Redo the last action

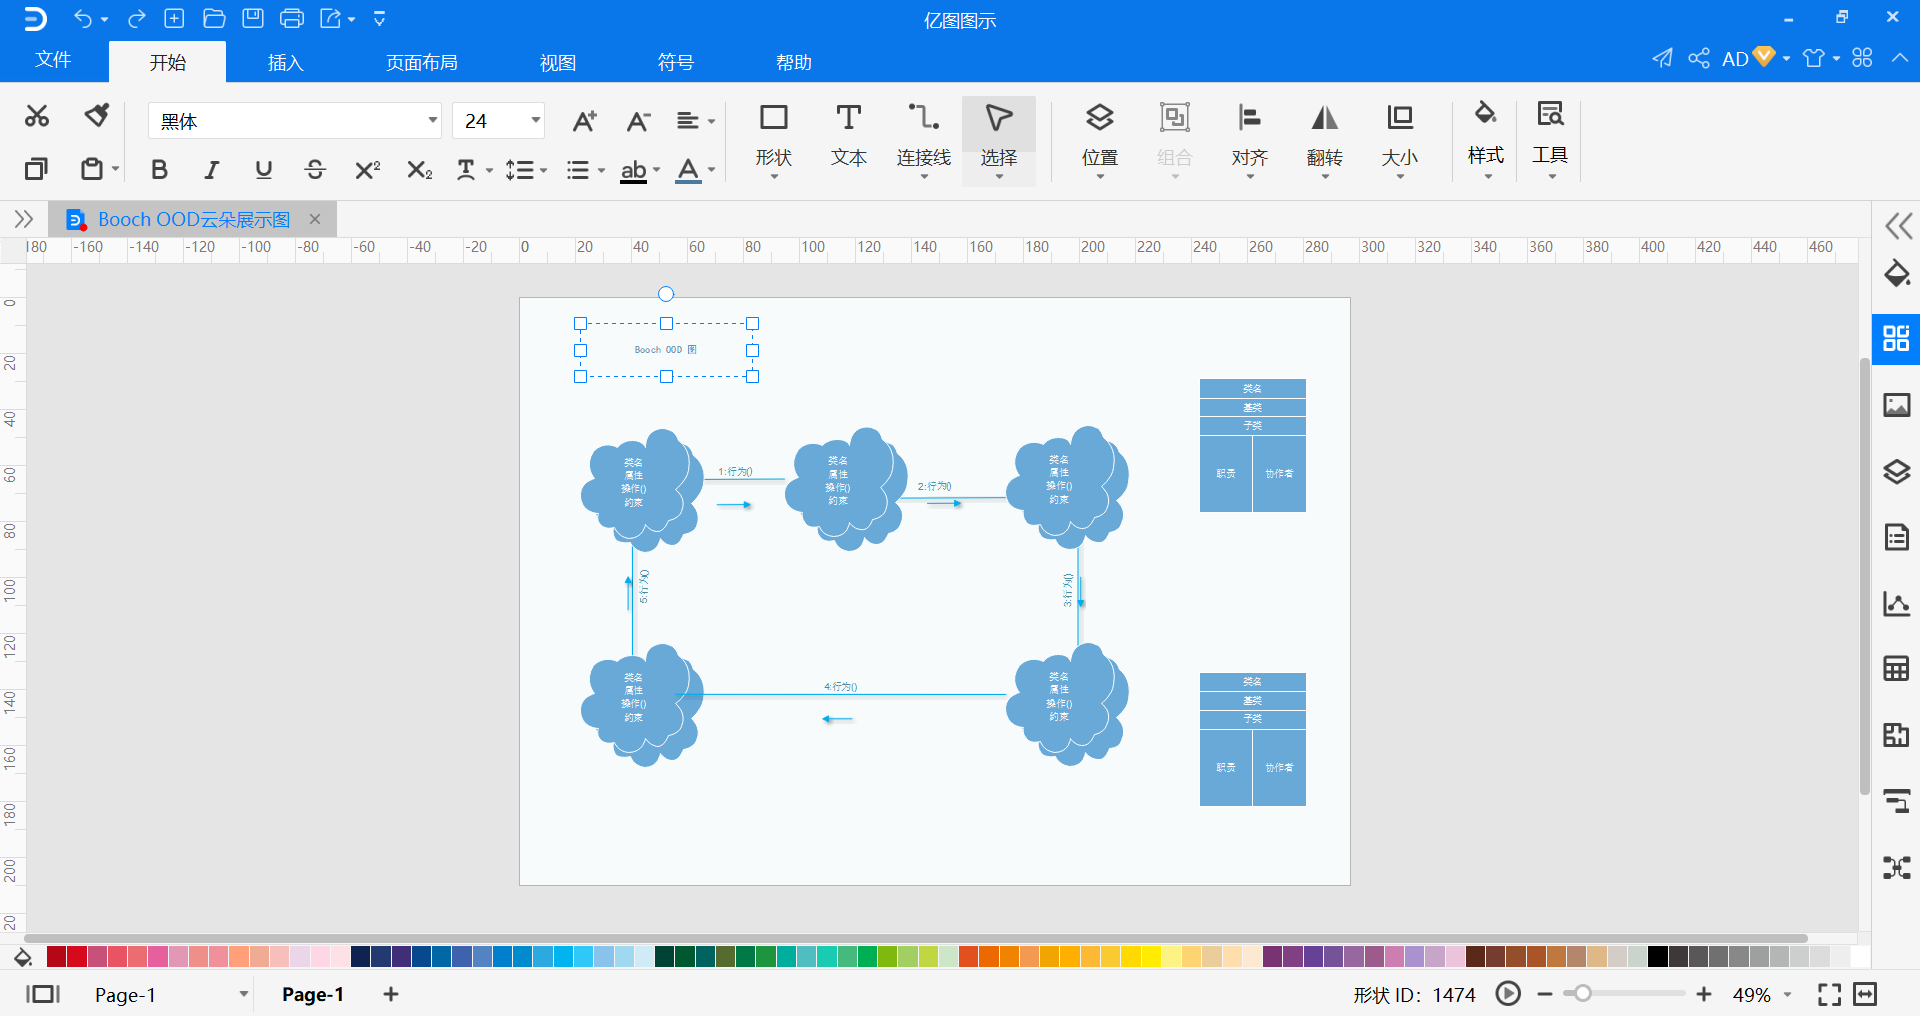point(137,18)
